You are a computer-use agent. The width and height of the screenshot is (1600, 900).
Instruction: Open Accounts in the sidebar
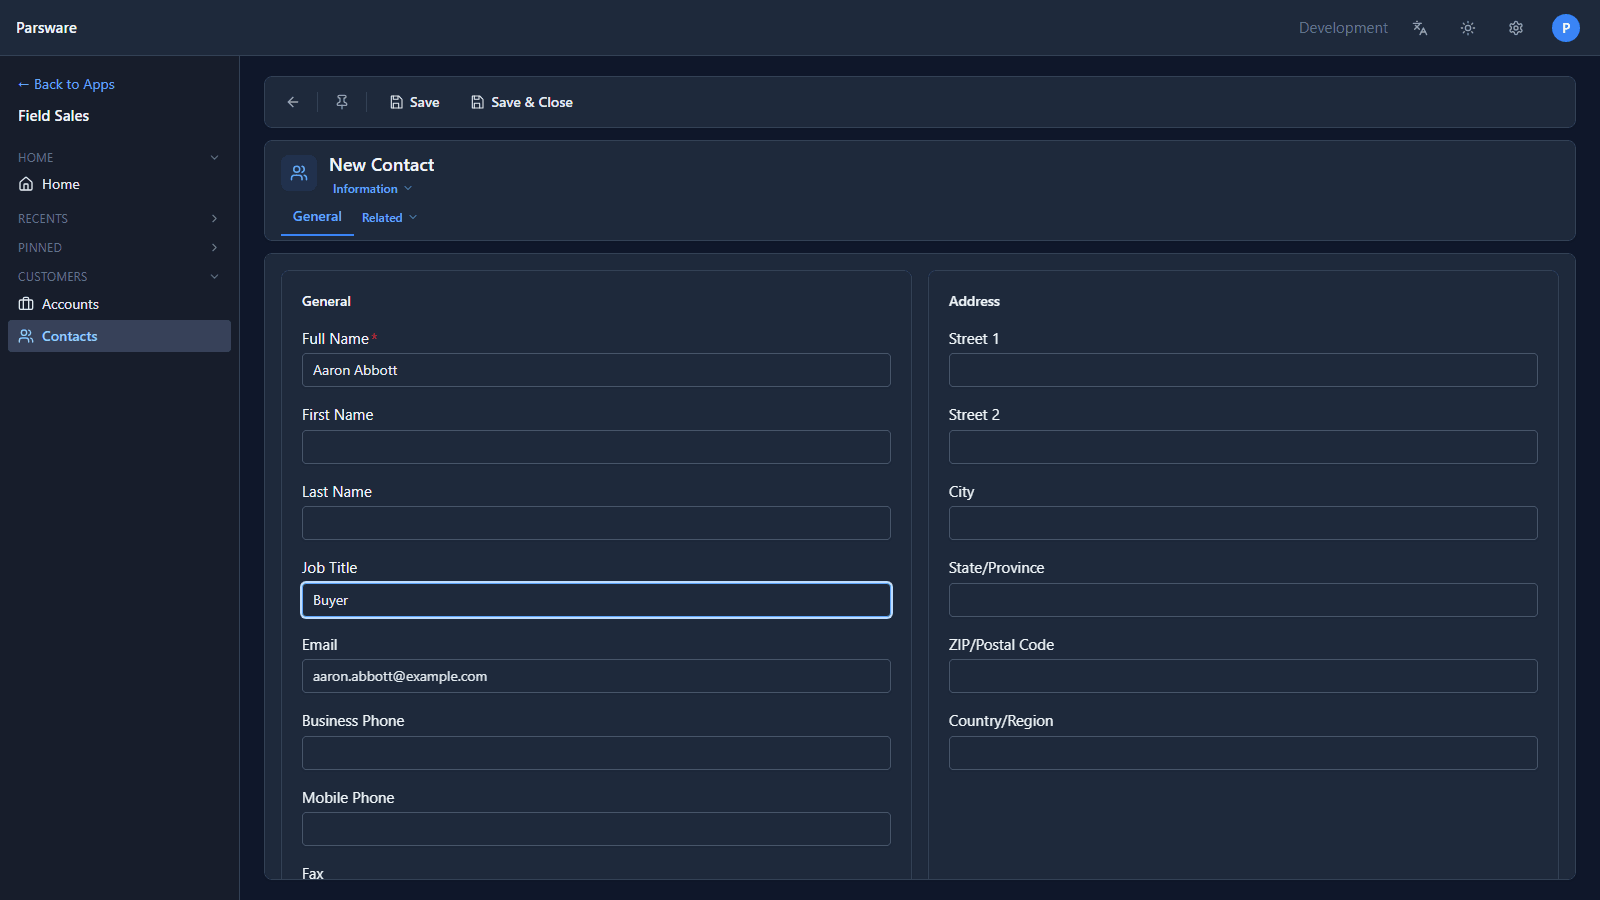[x=119, y=304]
